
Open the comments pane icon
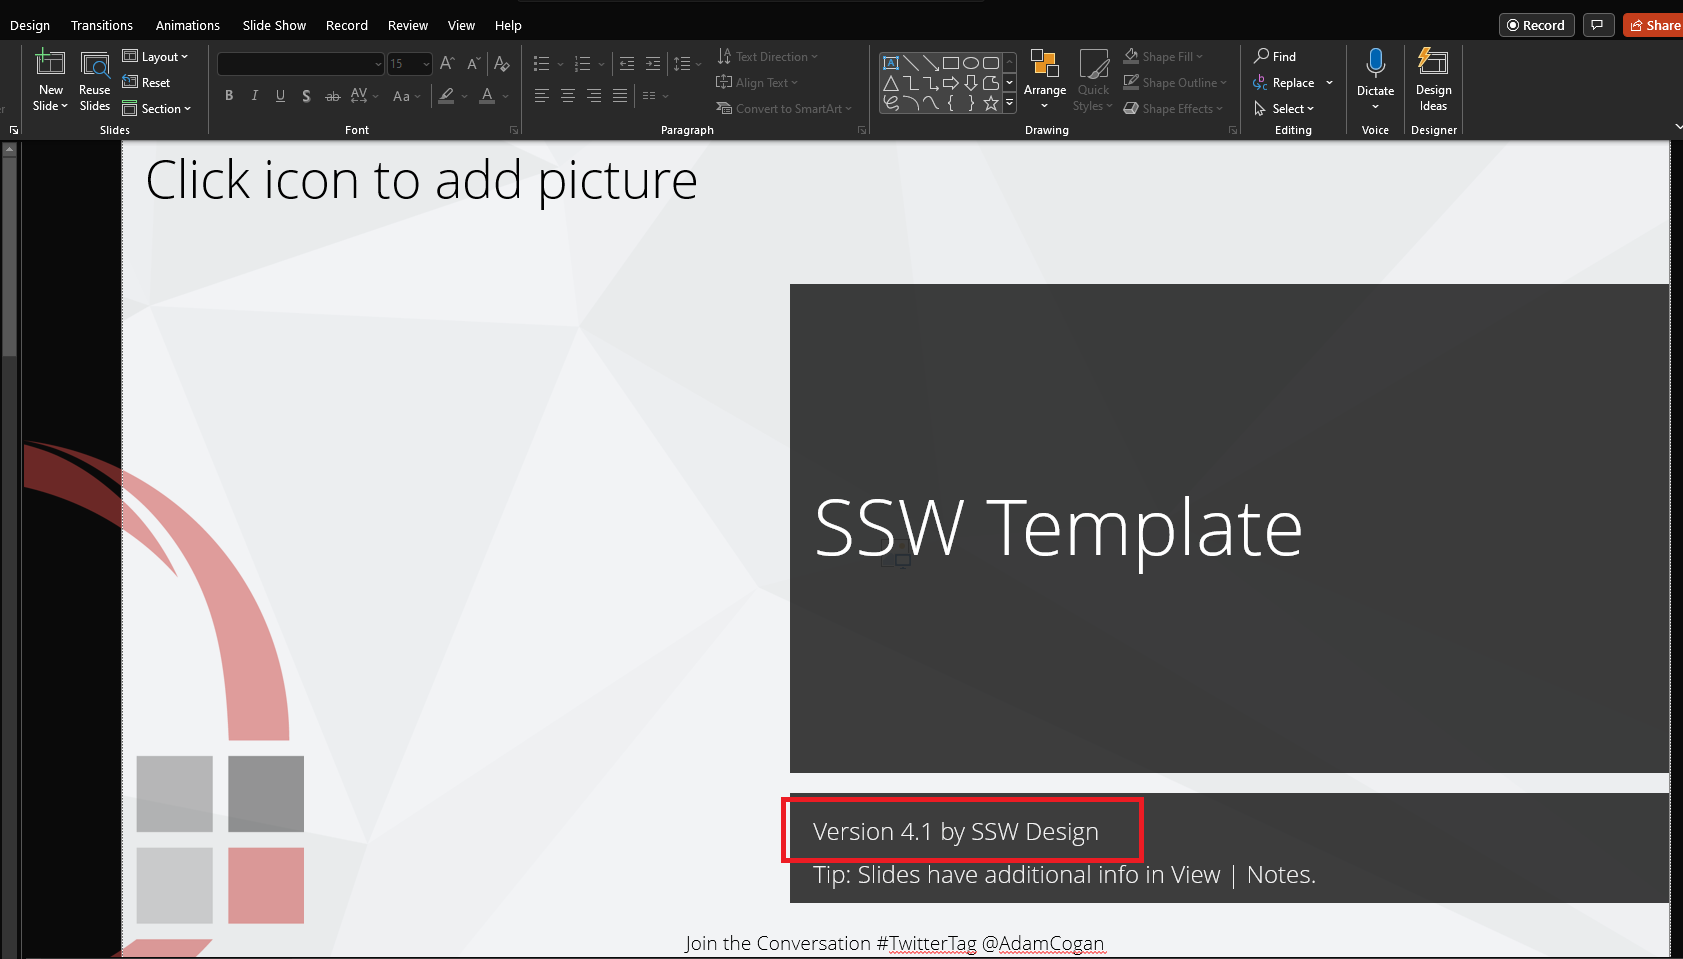pyautogui.click(x=1598, y=25)
